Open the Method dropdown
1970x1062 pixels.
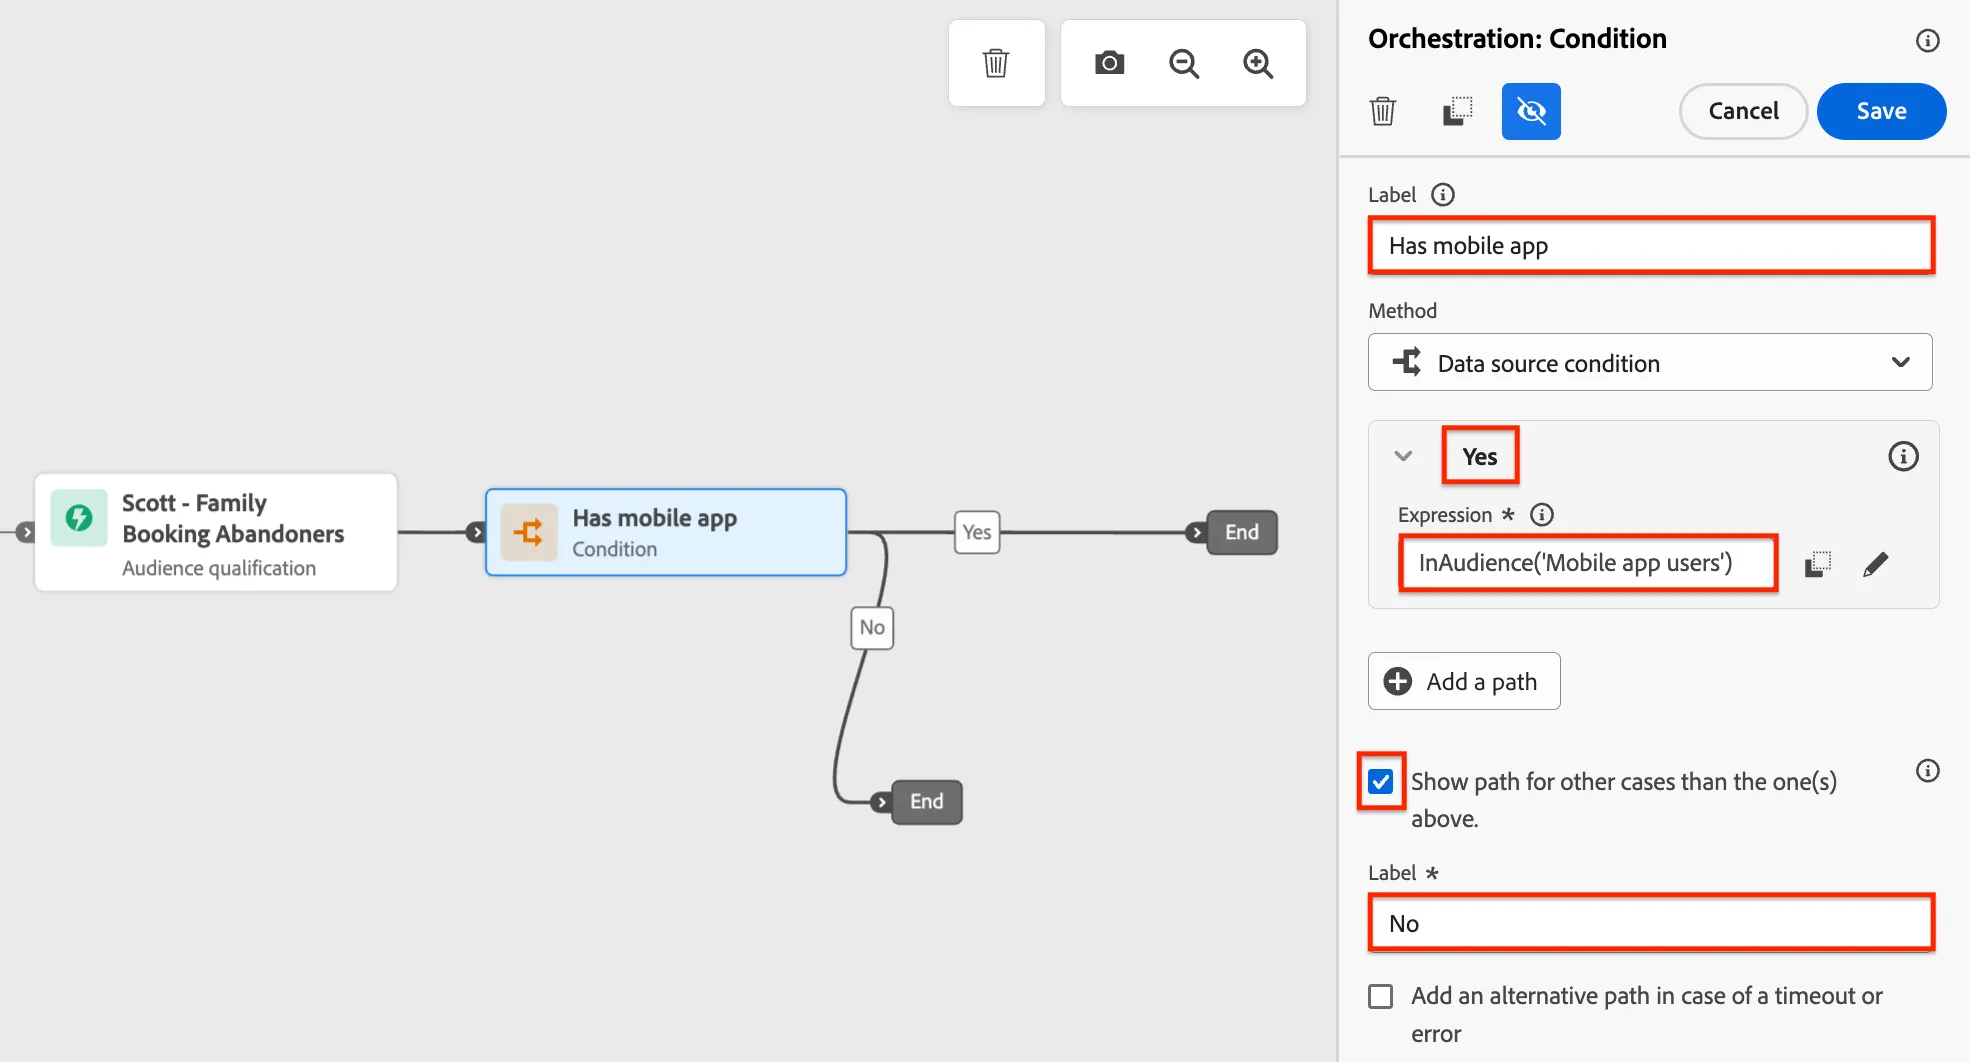coord(1650,362)
